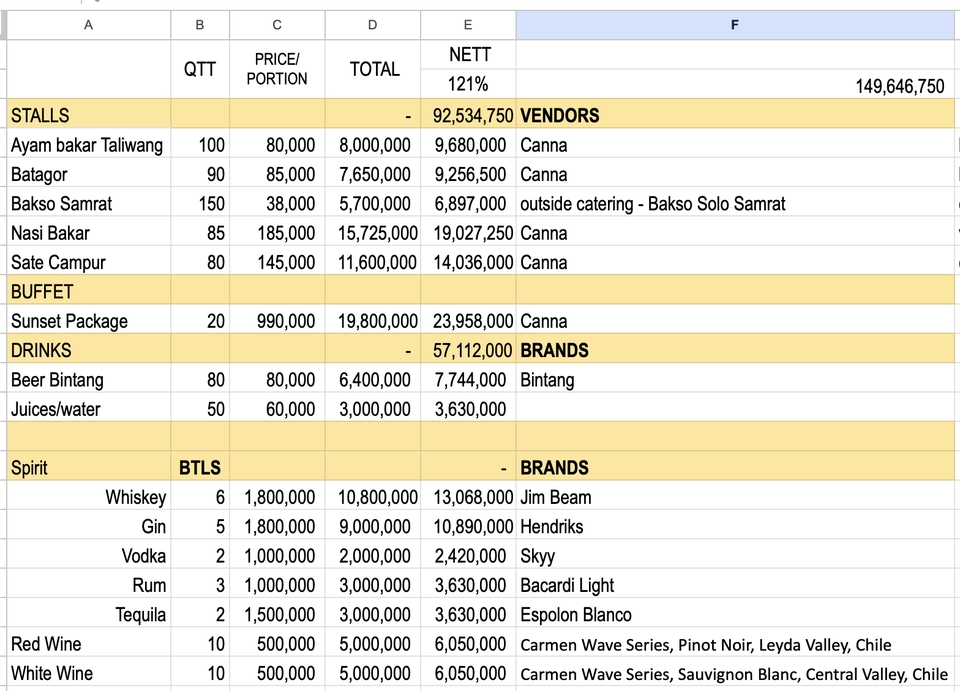Click the outside catering Bakso Solo Samrat cell
Screen dimensions: 960x691
[735, 202]
